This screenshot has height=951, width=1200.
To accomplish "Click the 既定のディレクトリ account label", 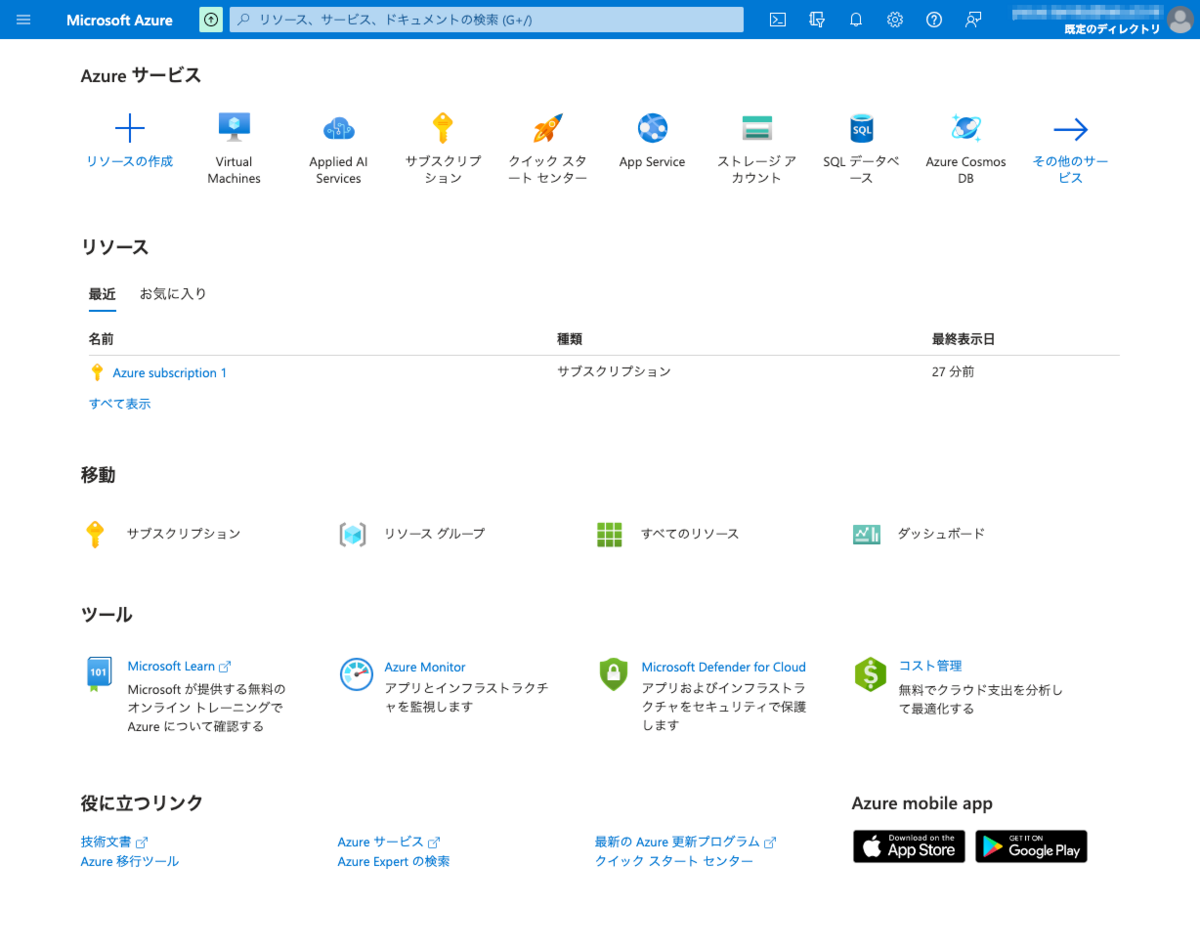I will click(1112, 29).
